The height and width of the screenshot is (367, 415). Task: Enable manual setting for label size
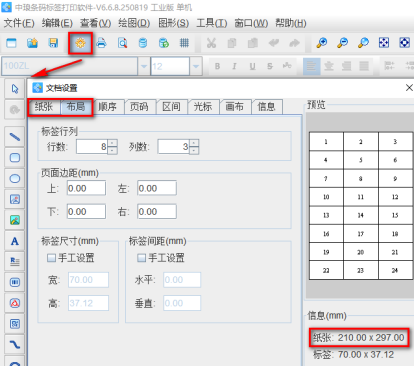(52, 258)
